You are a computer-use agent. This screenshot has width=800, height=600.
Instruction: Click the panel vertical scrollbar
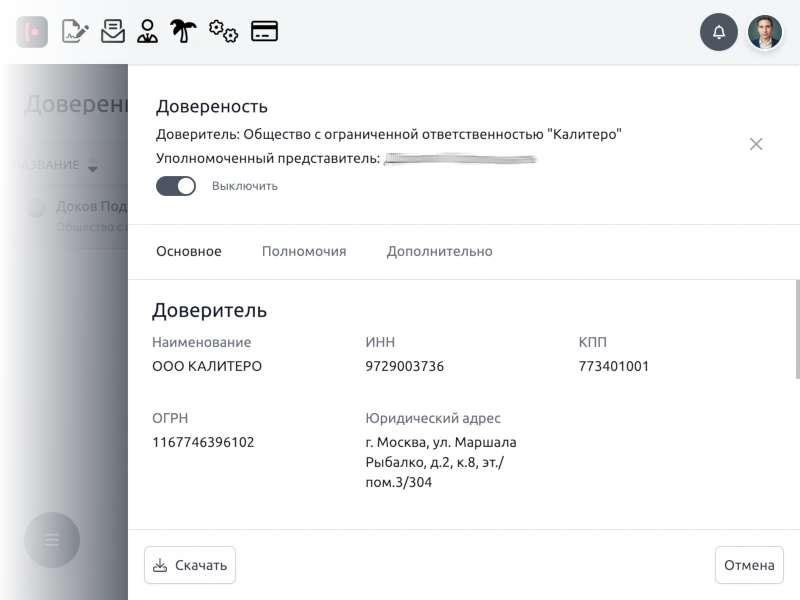tap(797, 329)
